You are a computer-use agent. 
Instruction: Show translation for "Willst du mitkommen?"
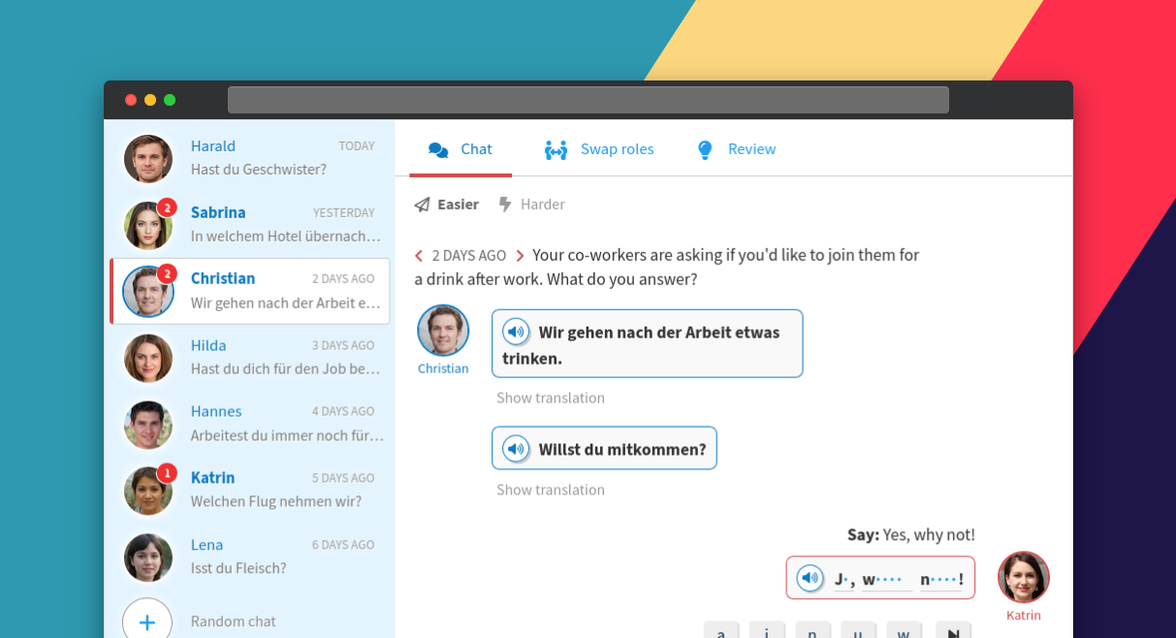[551, 490]
